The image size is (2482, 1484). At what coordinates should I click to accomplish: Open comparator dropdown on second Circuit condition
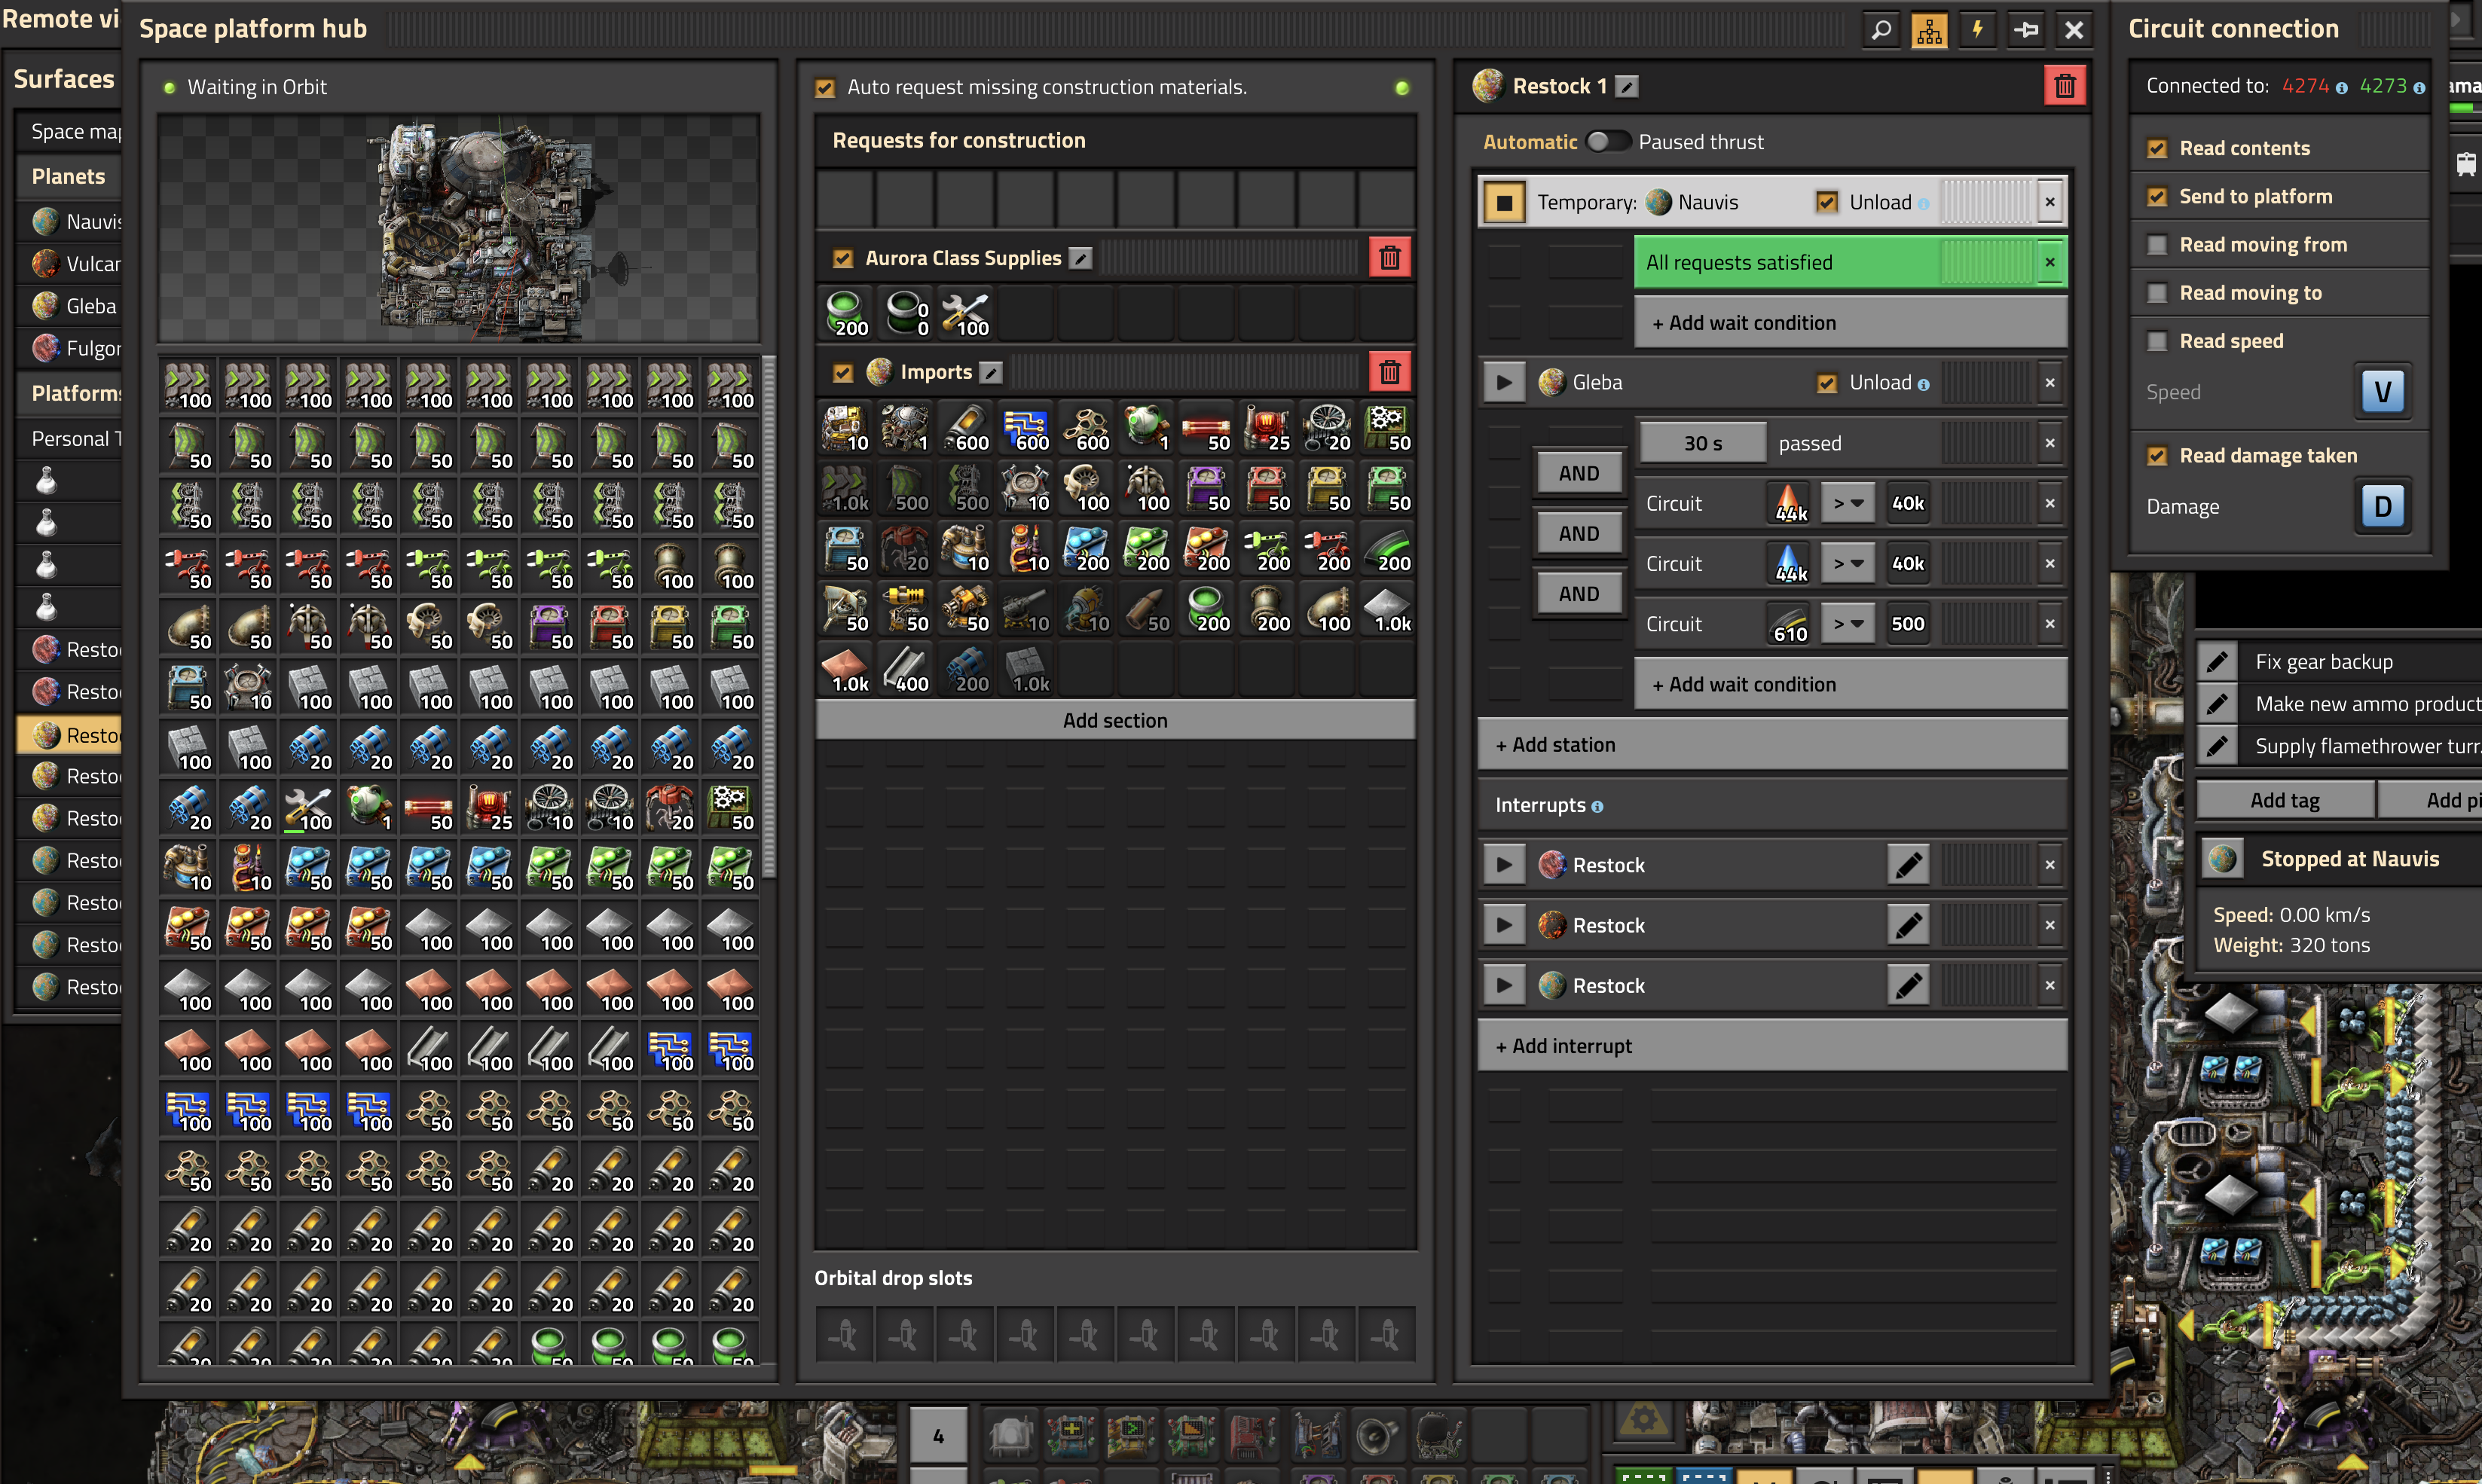click(1847, 564)
